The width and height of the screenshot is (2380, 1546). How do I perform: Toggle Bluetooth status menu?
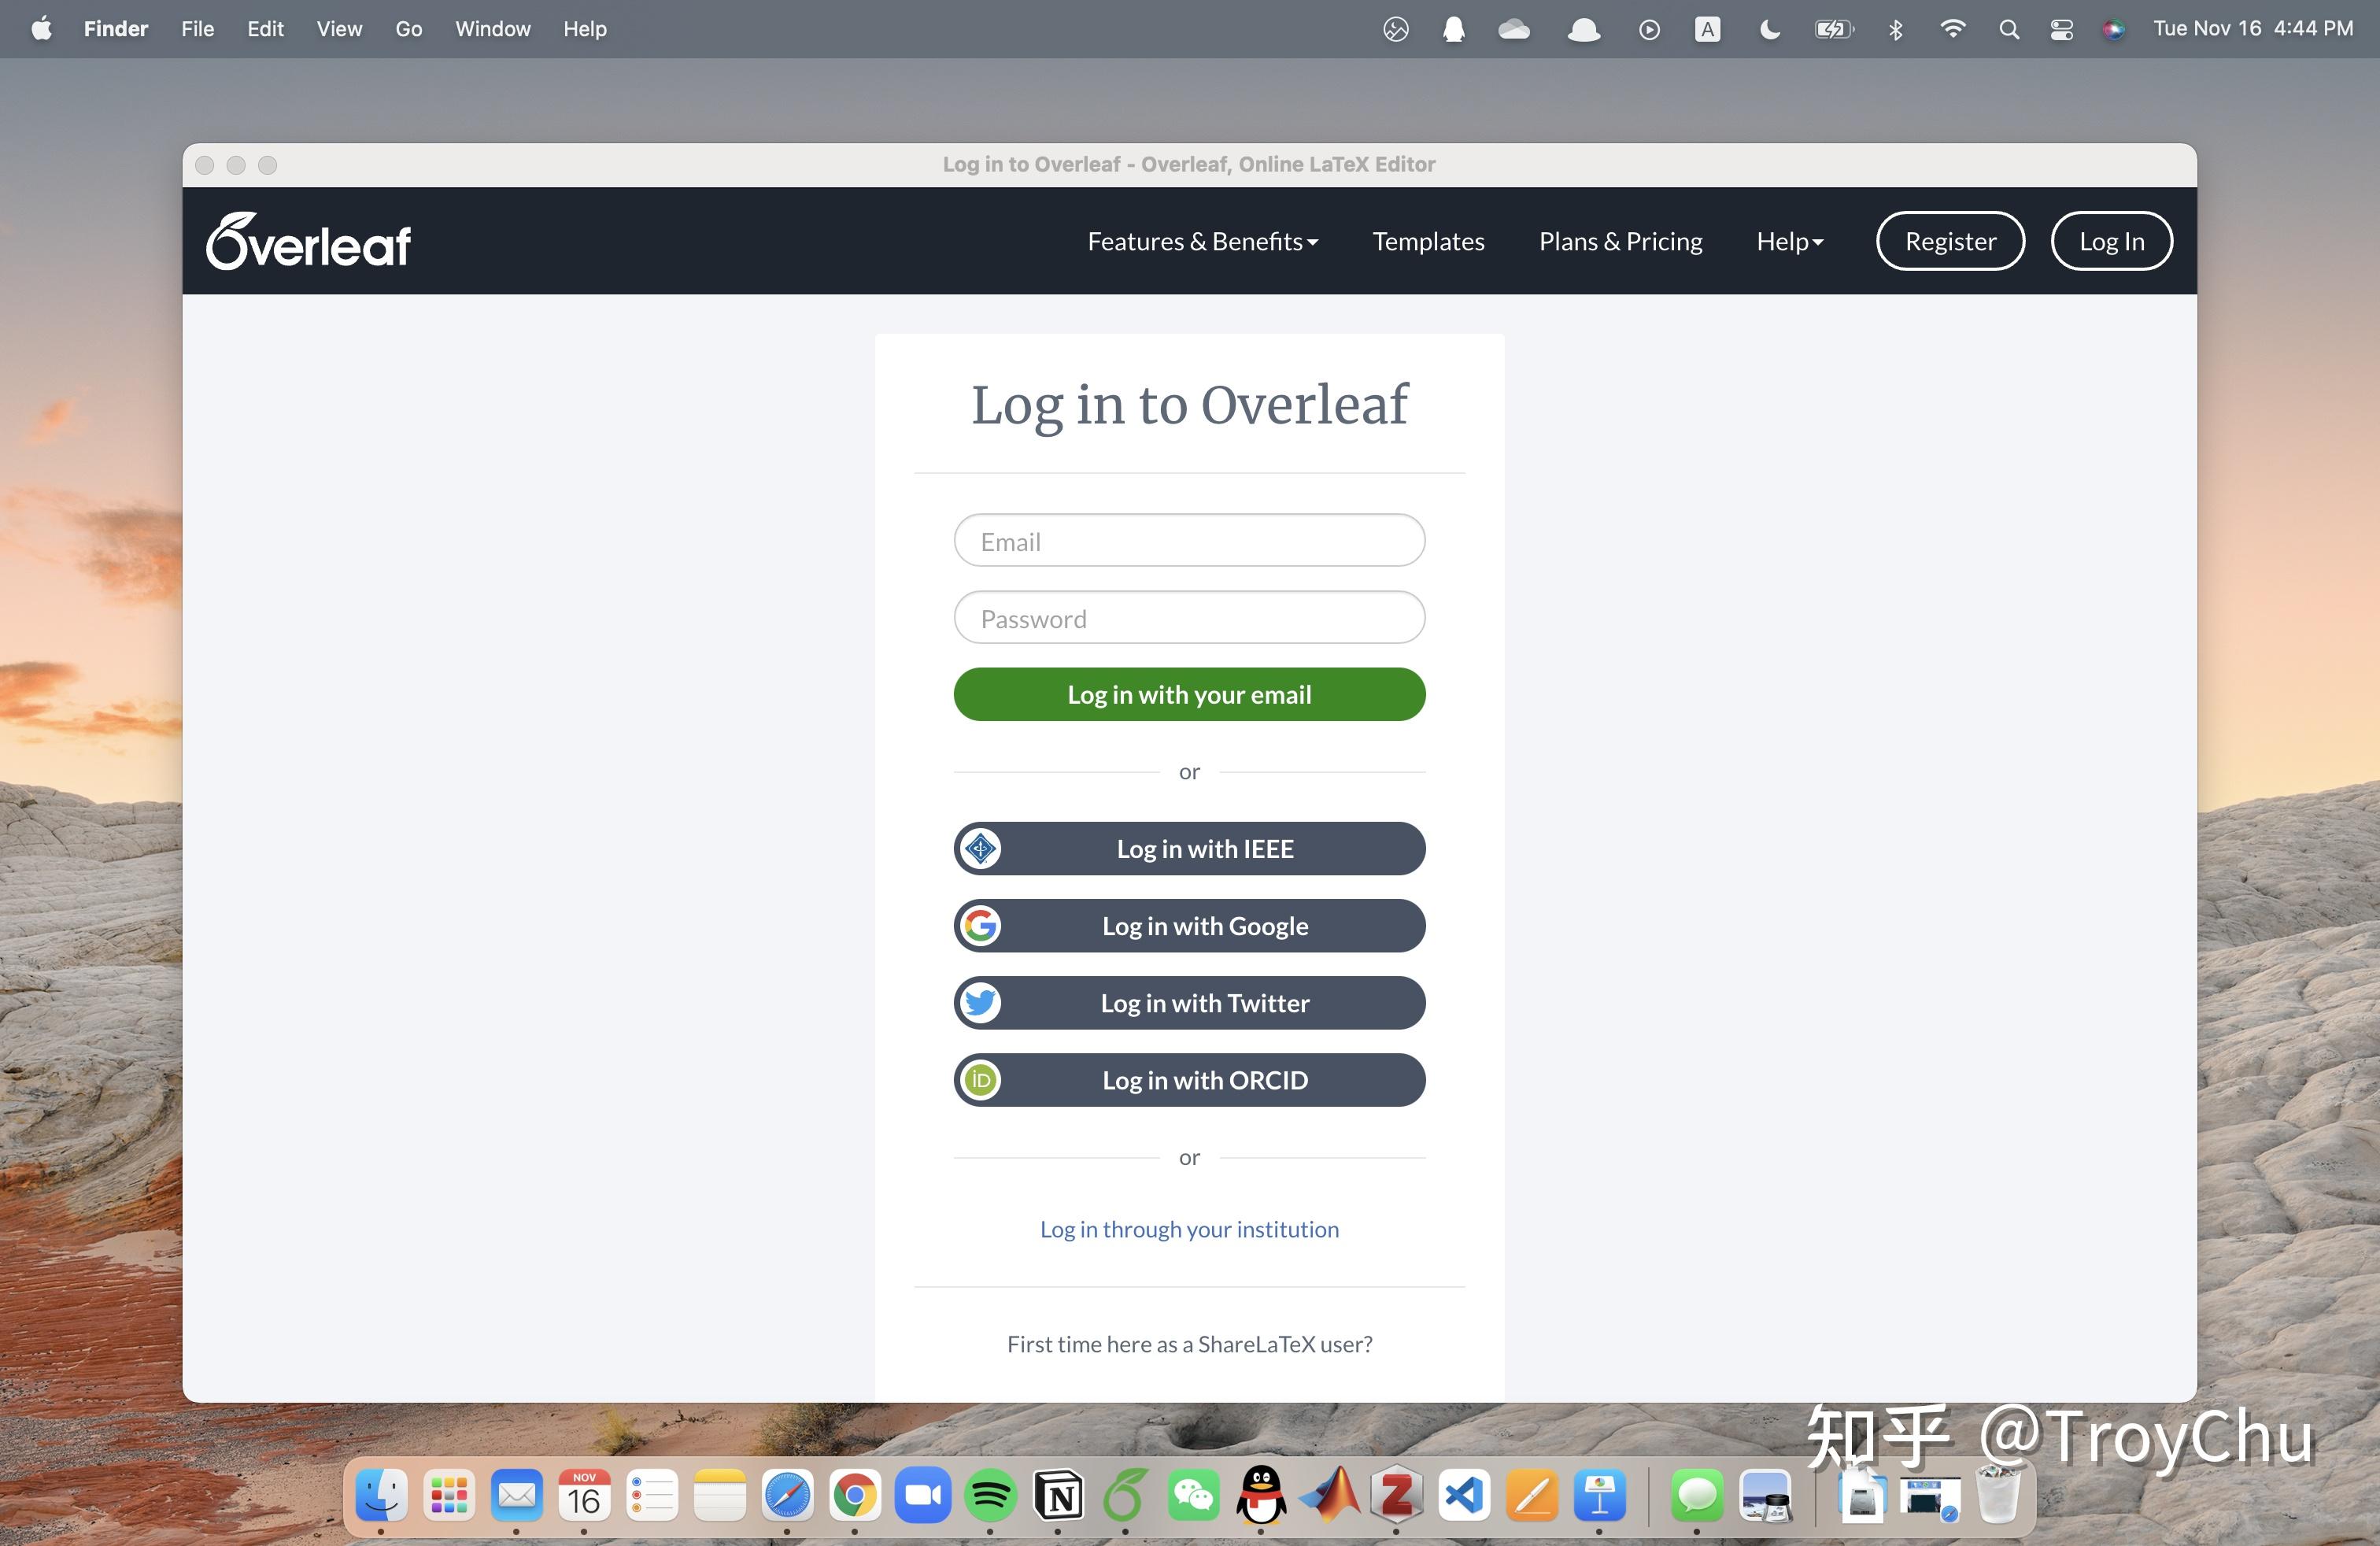1895,29
